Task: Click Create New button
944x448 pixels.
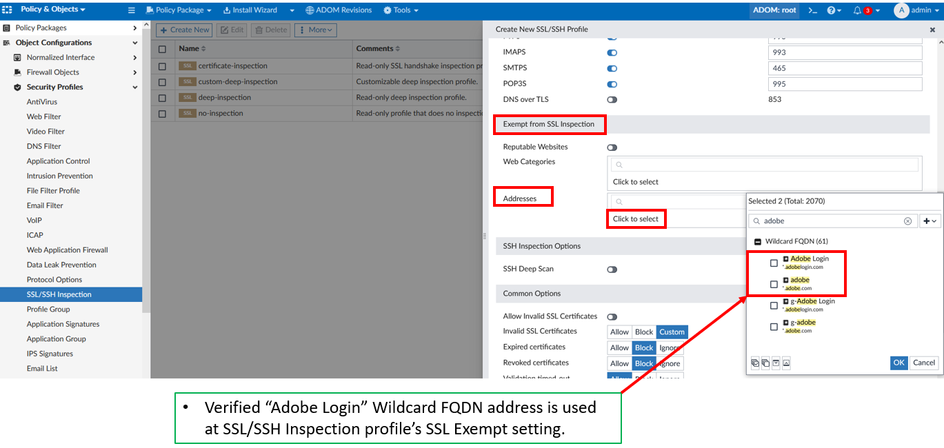Action: (x=184, y=30)
